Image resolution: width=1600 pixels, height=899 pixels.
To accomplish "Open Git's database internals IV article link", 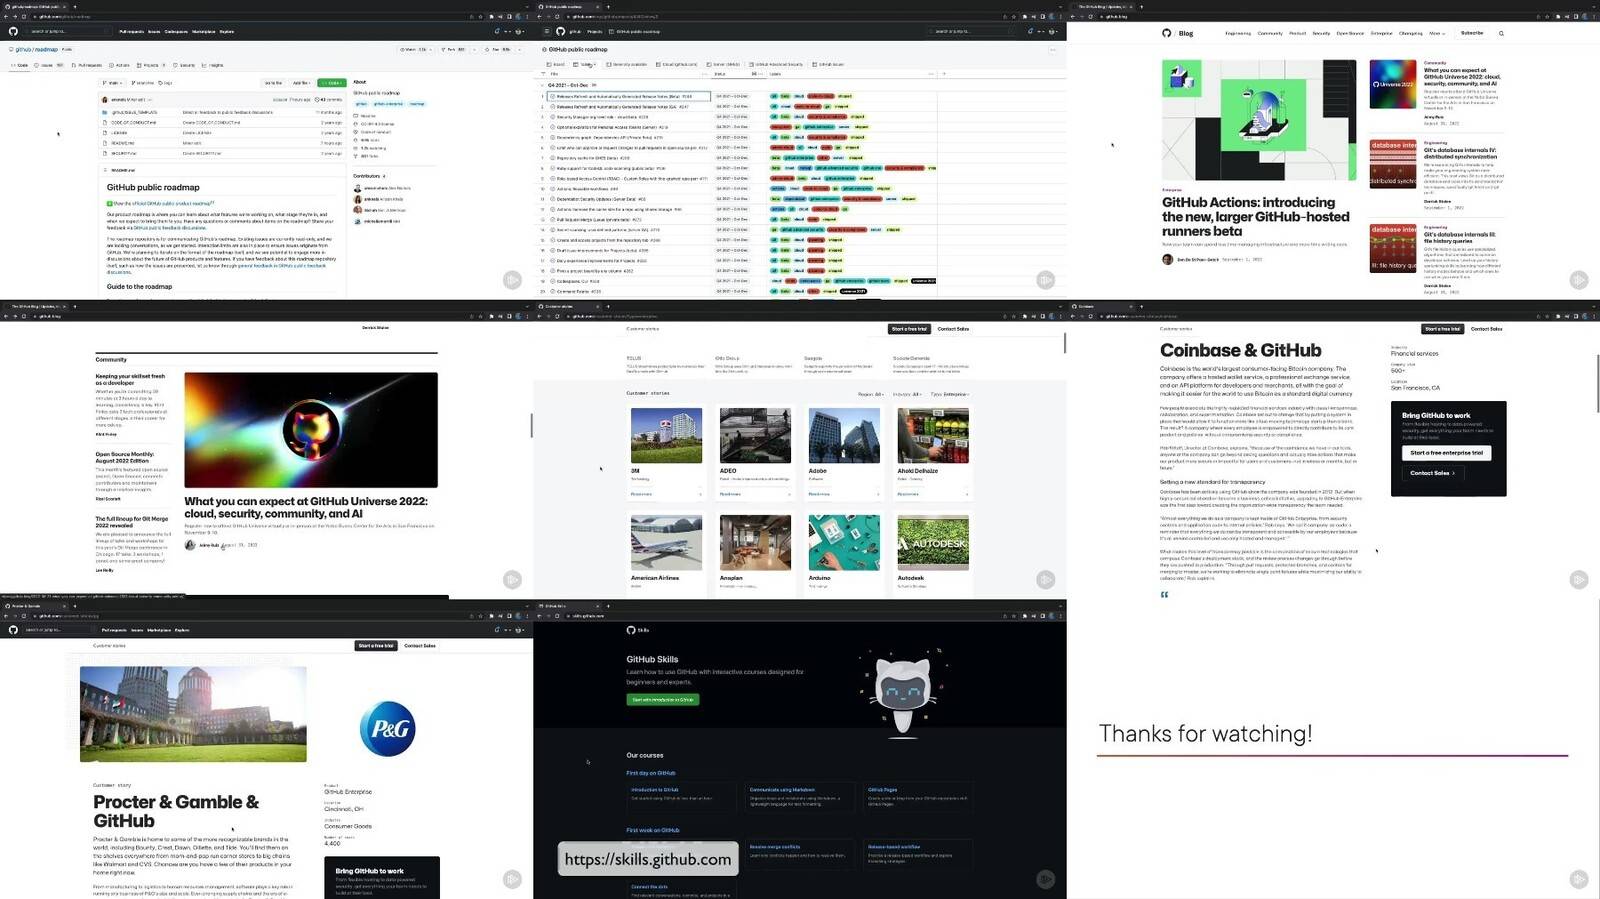I will (x=1460, y=153).
